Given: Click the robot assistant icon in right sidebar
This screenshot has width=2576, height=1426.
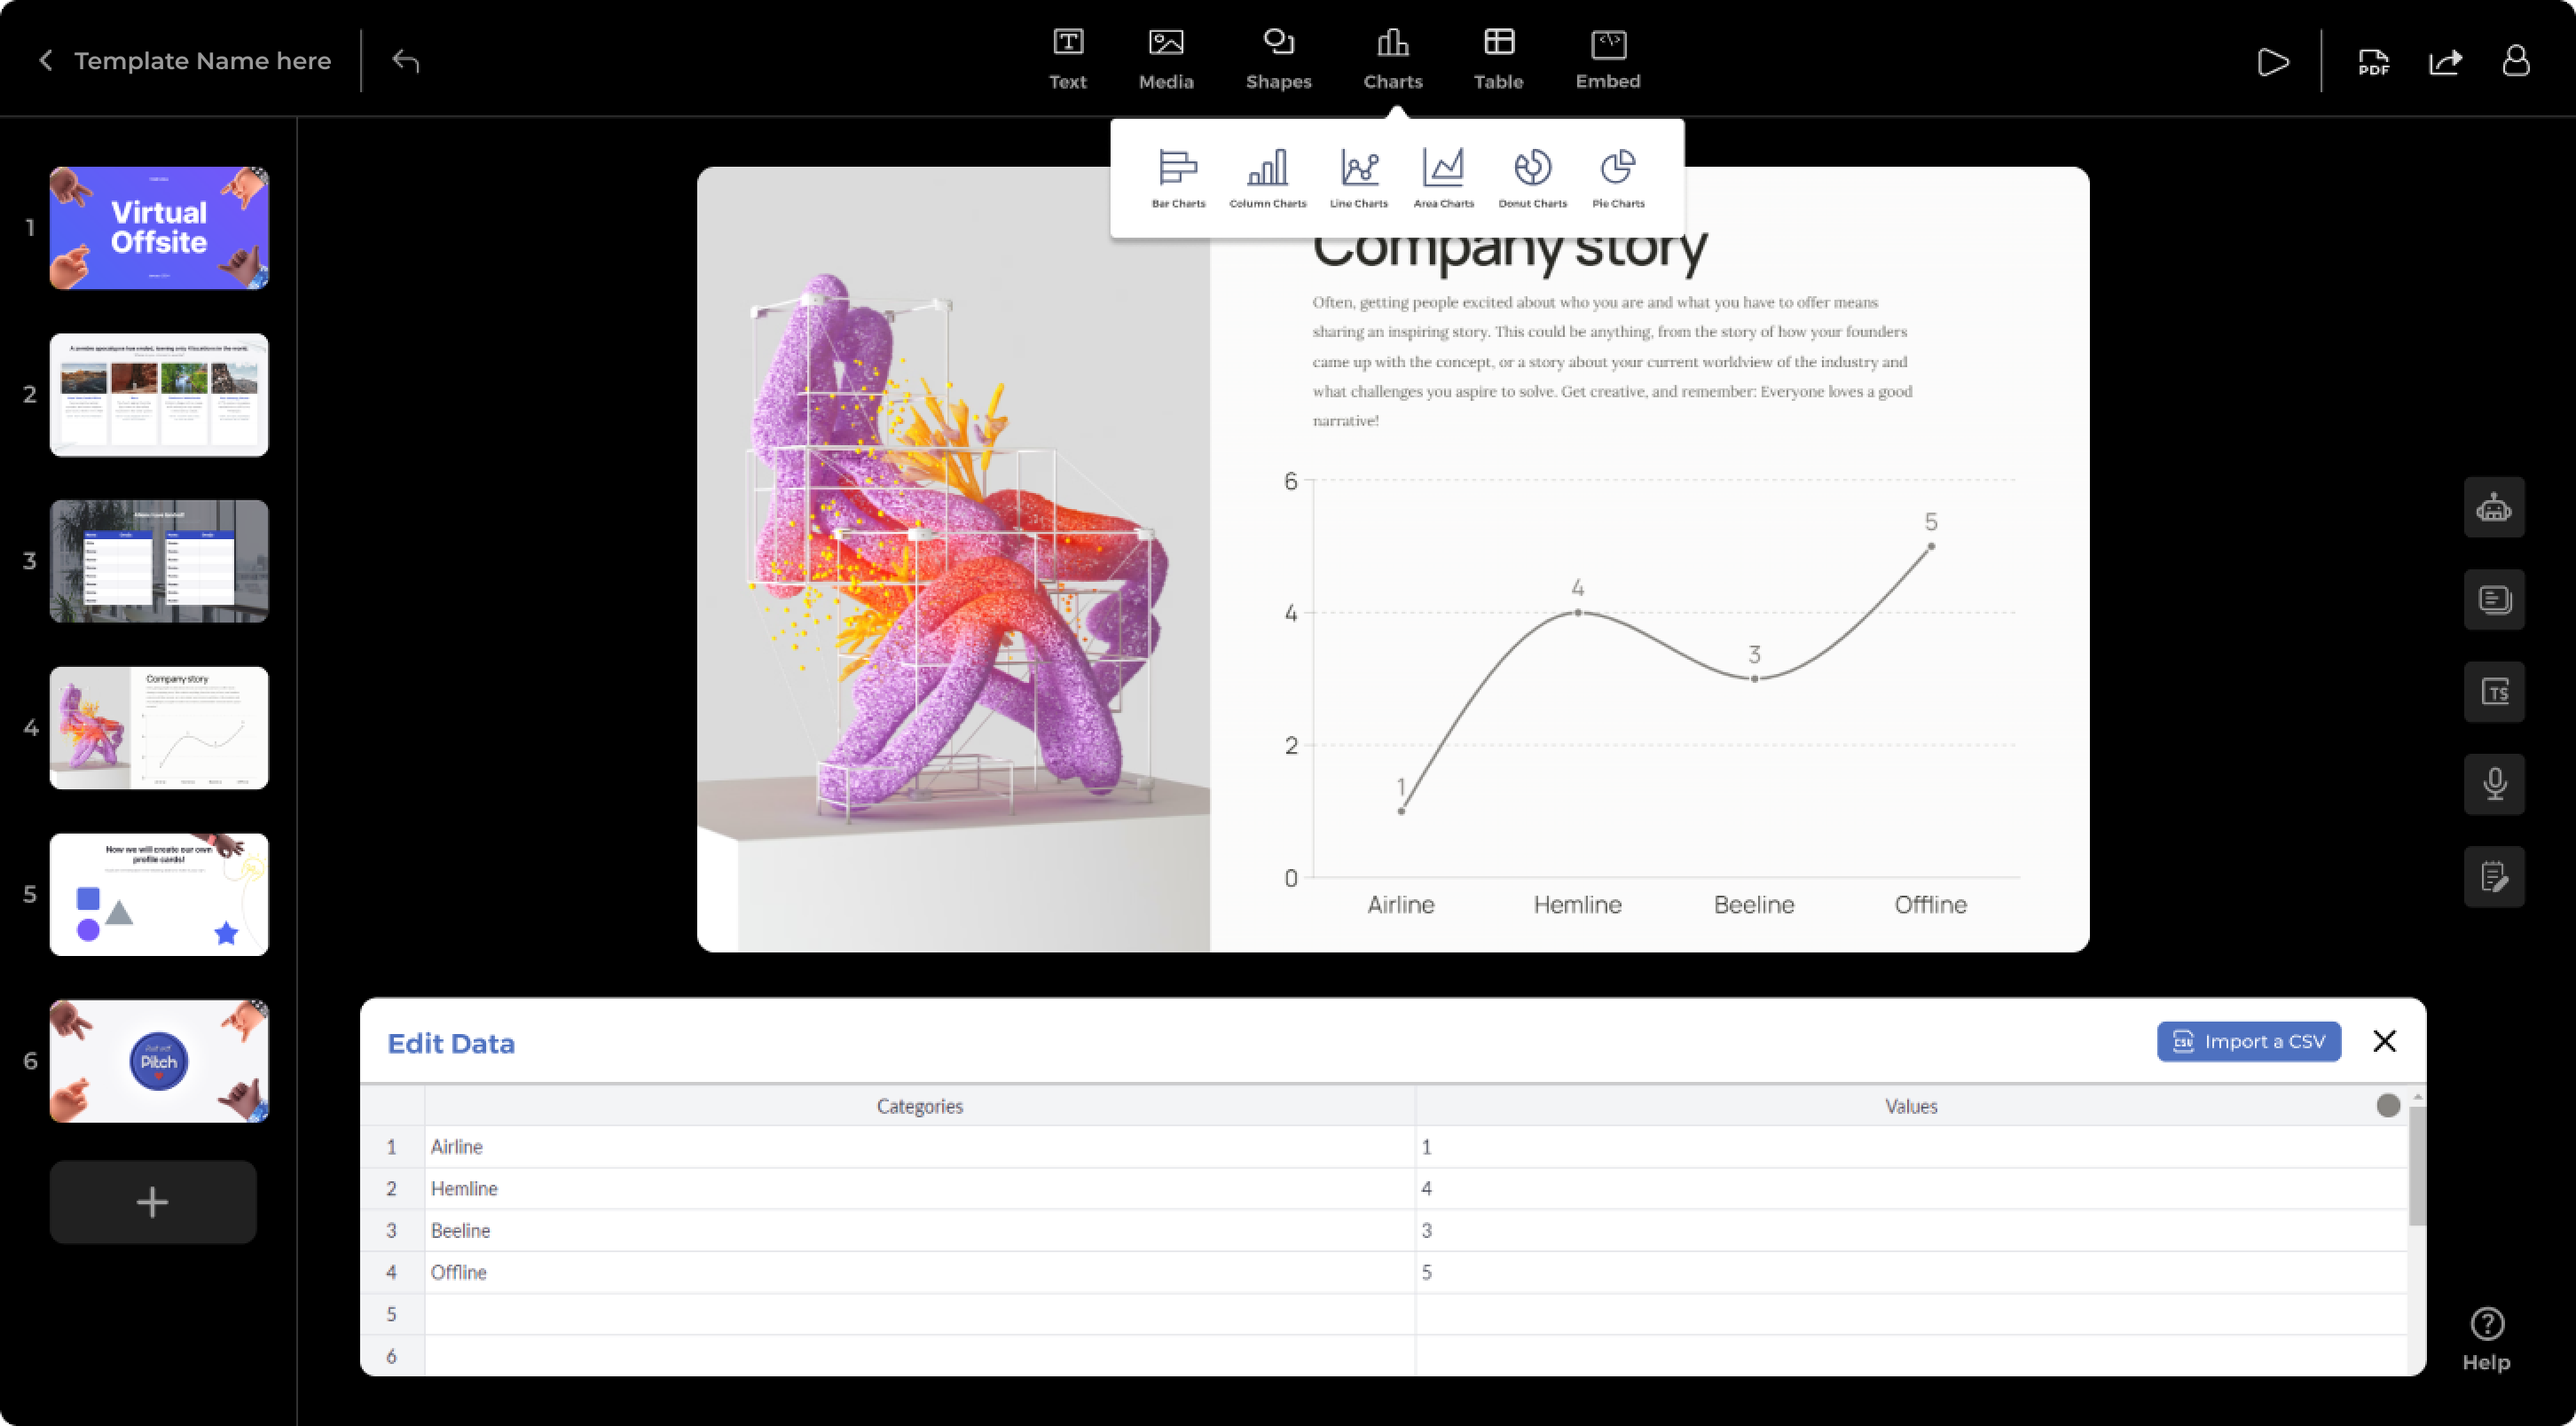Looking at the screenshot, I should click(2494, 508).
